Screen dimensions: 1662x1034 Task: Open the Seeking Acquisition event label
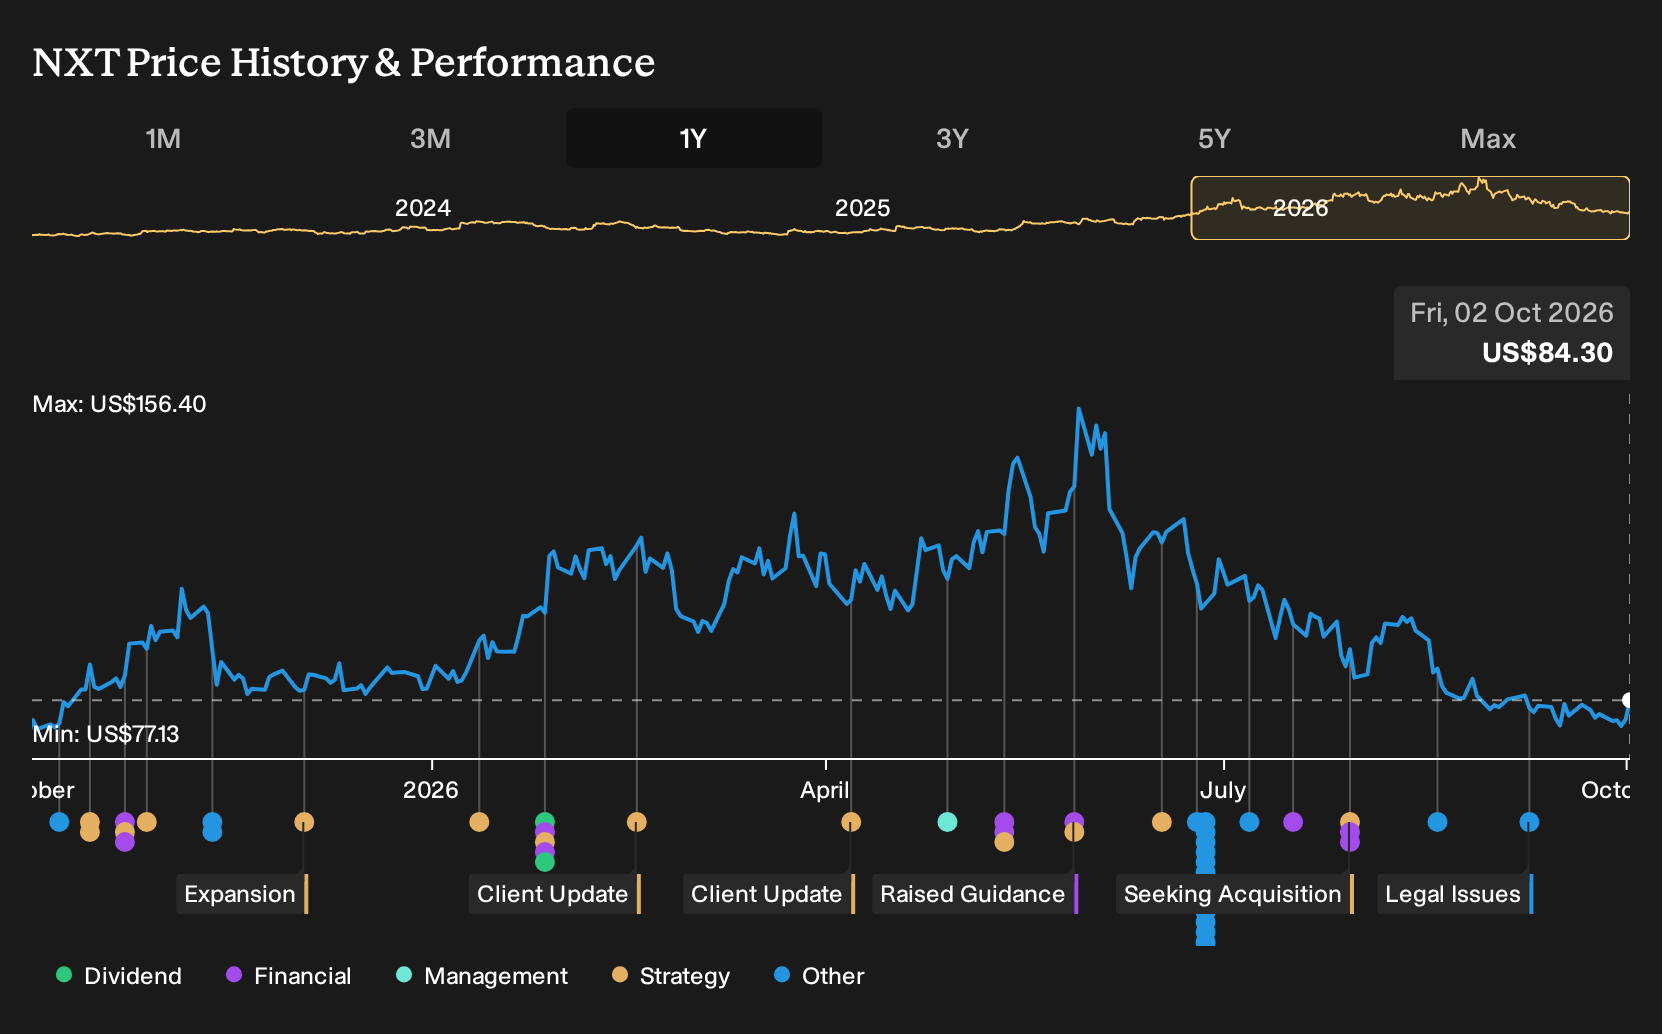click(x=1235, y=894)
